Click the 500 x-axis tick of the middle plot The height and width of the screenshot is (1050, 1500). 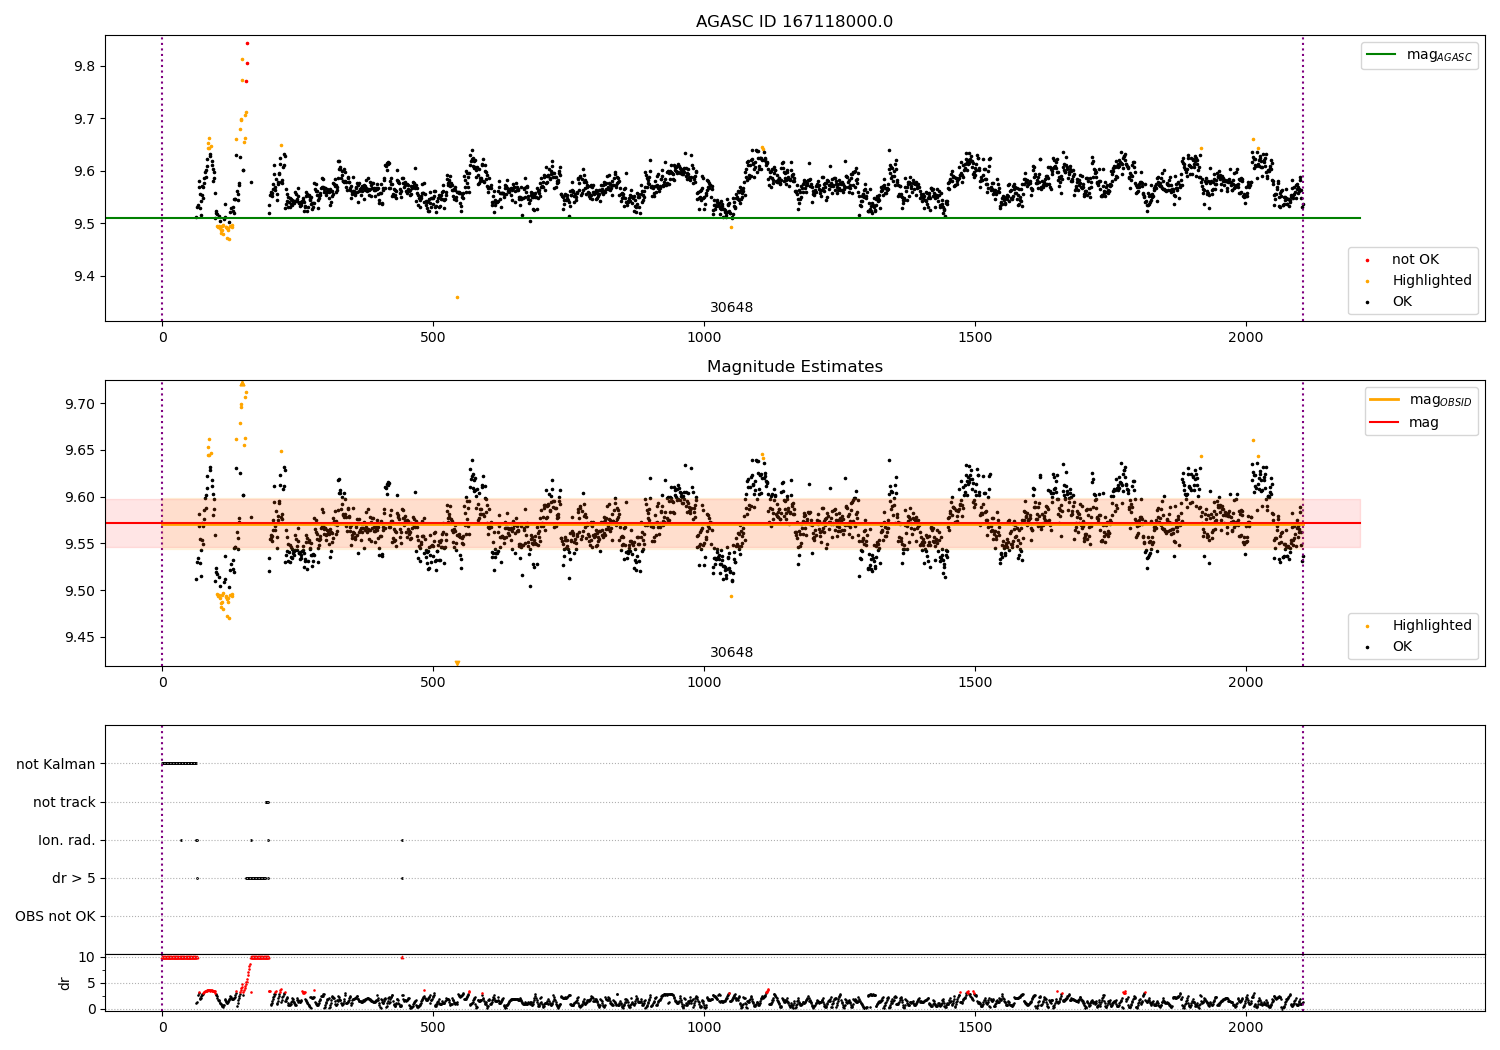[x=433, y=683]
